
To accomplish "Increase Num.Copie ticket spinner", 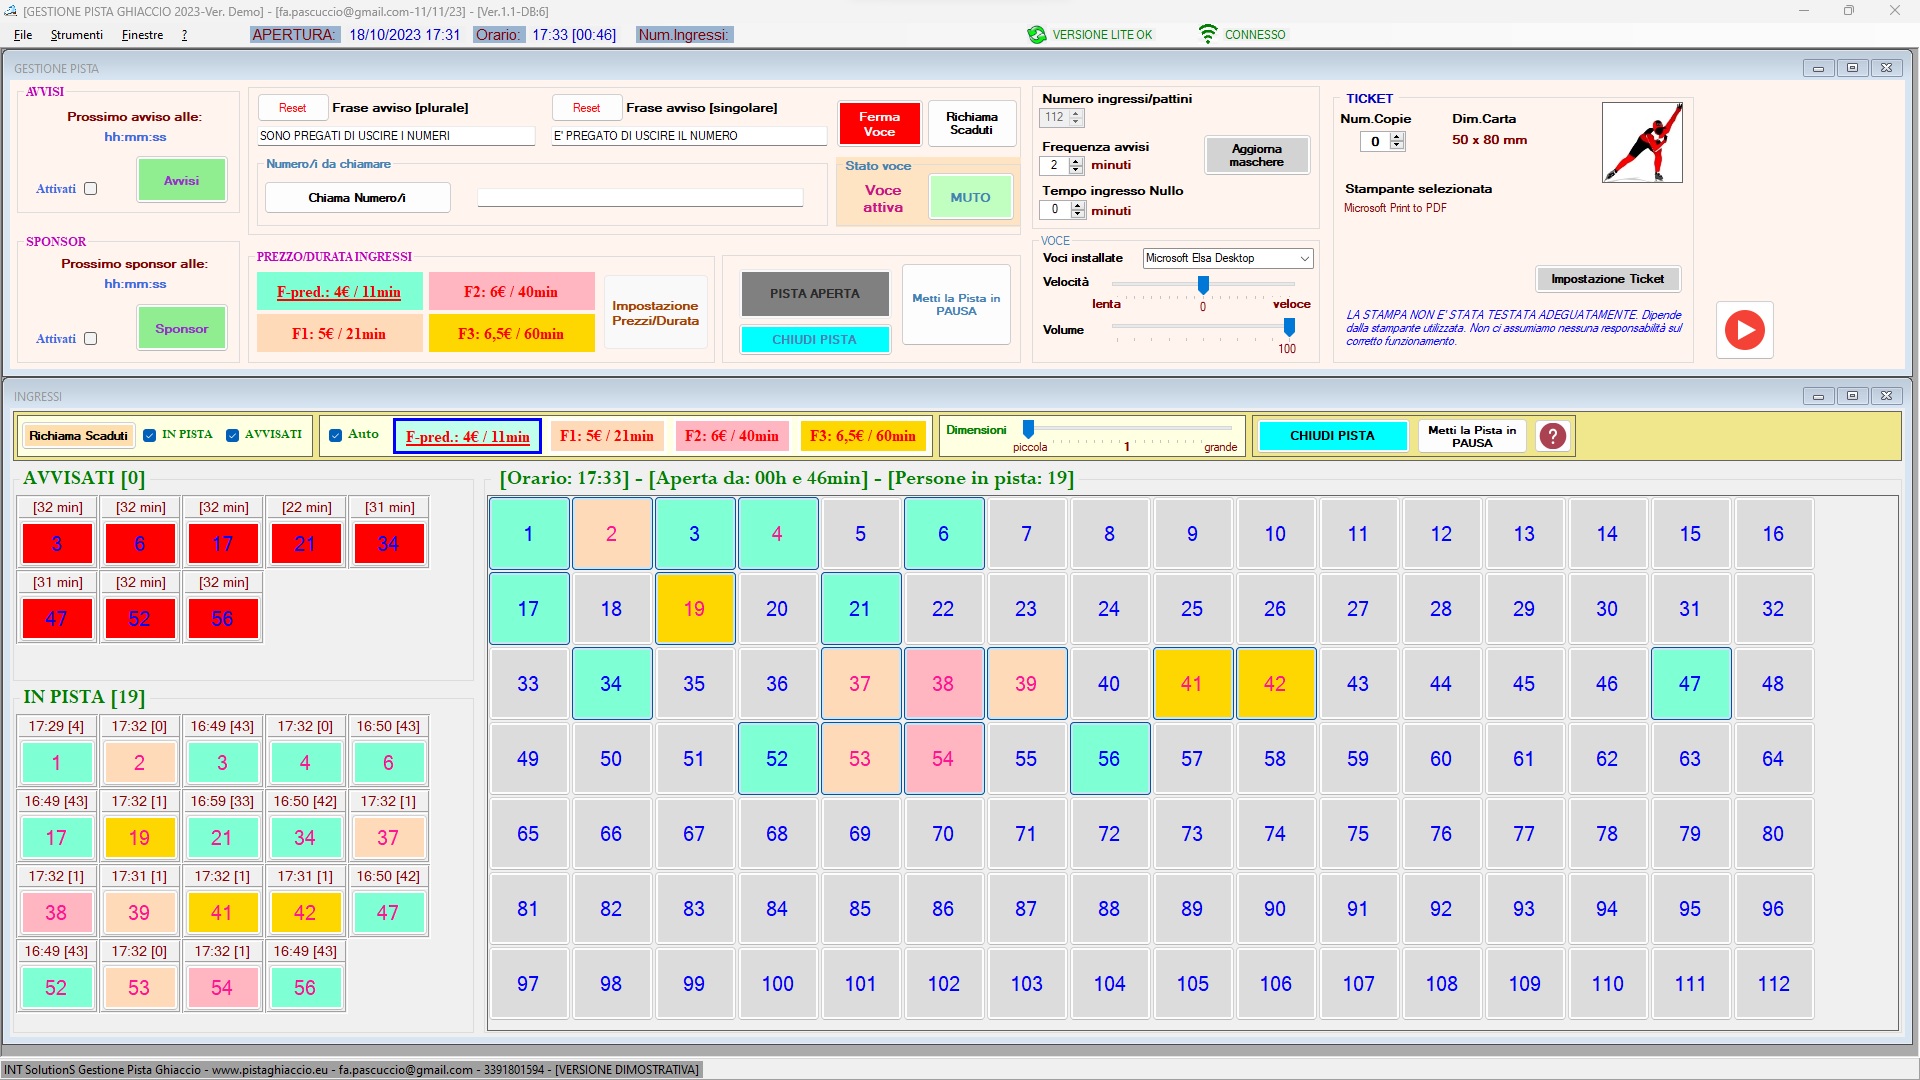I will tap(1397, 137).
